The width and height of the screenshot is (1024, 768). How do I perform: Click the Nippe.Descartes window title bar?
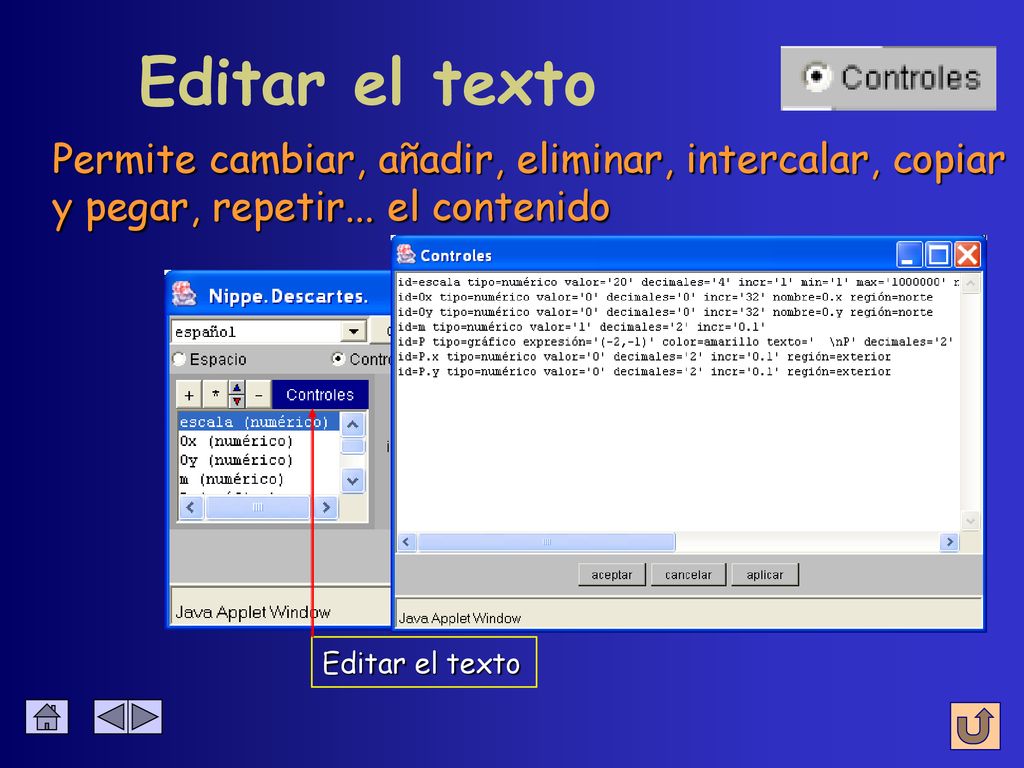tap(280, 295)
